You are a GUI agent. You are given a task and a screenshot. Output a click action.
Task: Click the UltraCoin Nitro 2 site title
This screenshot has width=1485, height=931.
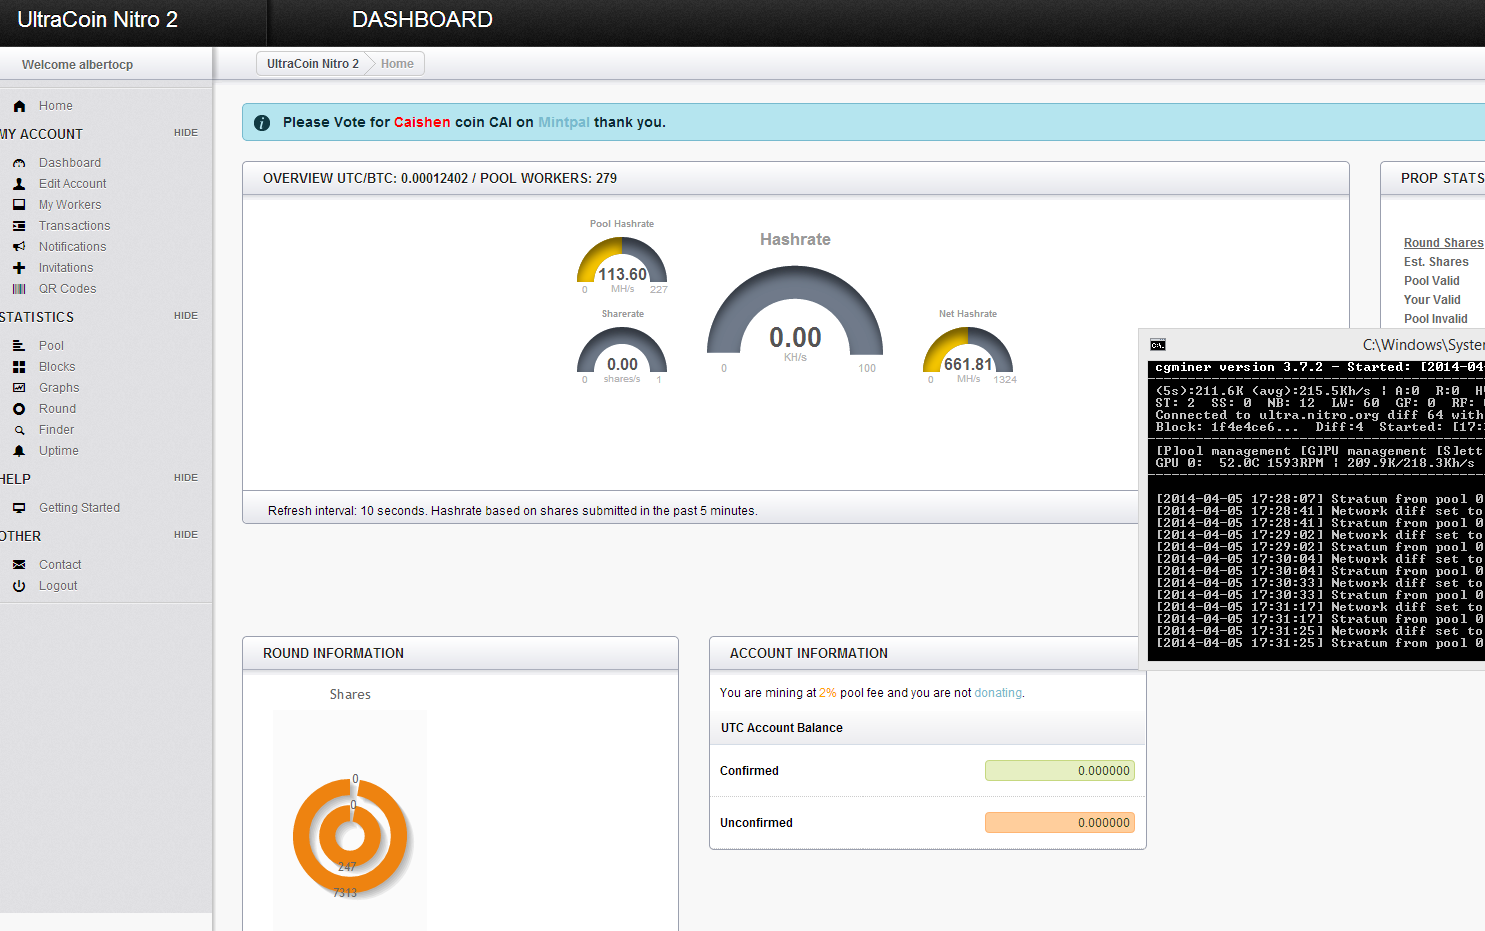click(97, 20)
